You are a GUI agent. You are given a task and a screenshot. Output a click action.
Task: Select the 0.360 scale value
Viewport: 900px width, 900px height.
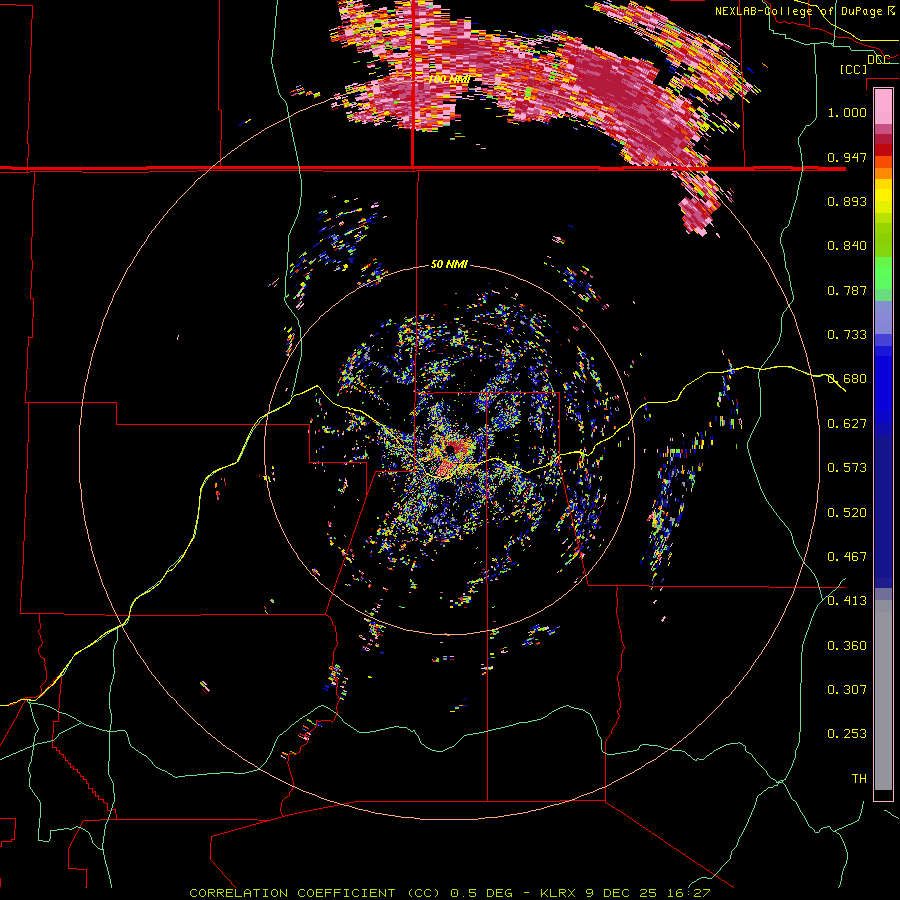pyautogui.click(x=847, y=646)
